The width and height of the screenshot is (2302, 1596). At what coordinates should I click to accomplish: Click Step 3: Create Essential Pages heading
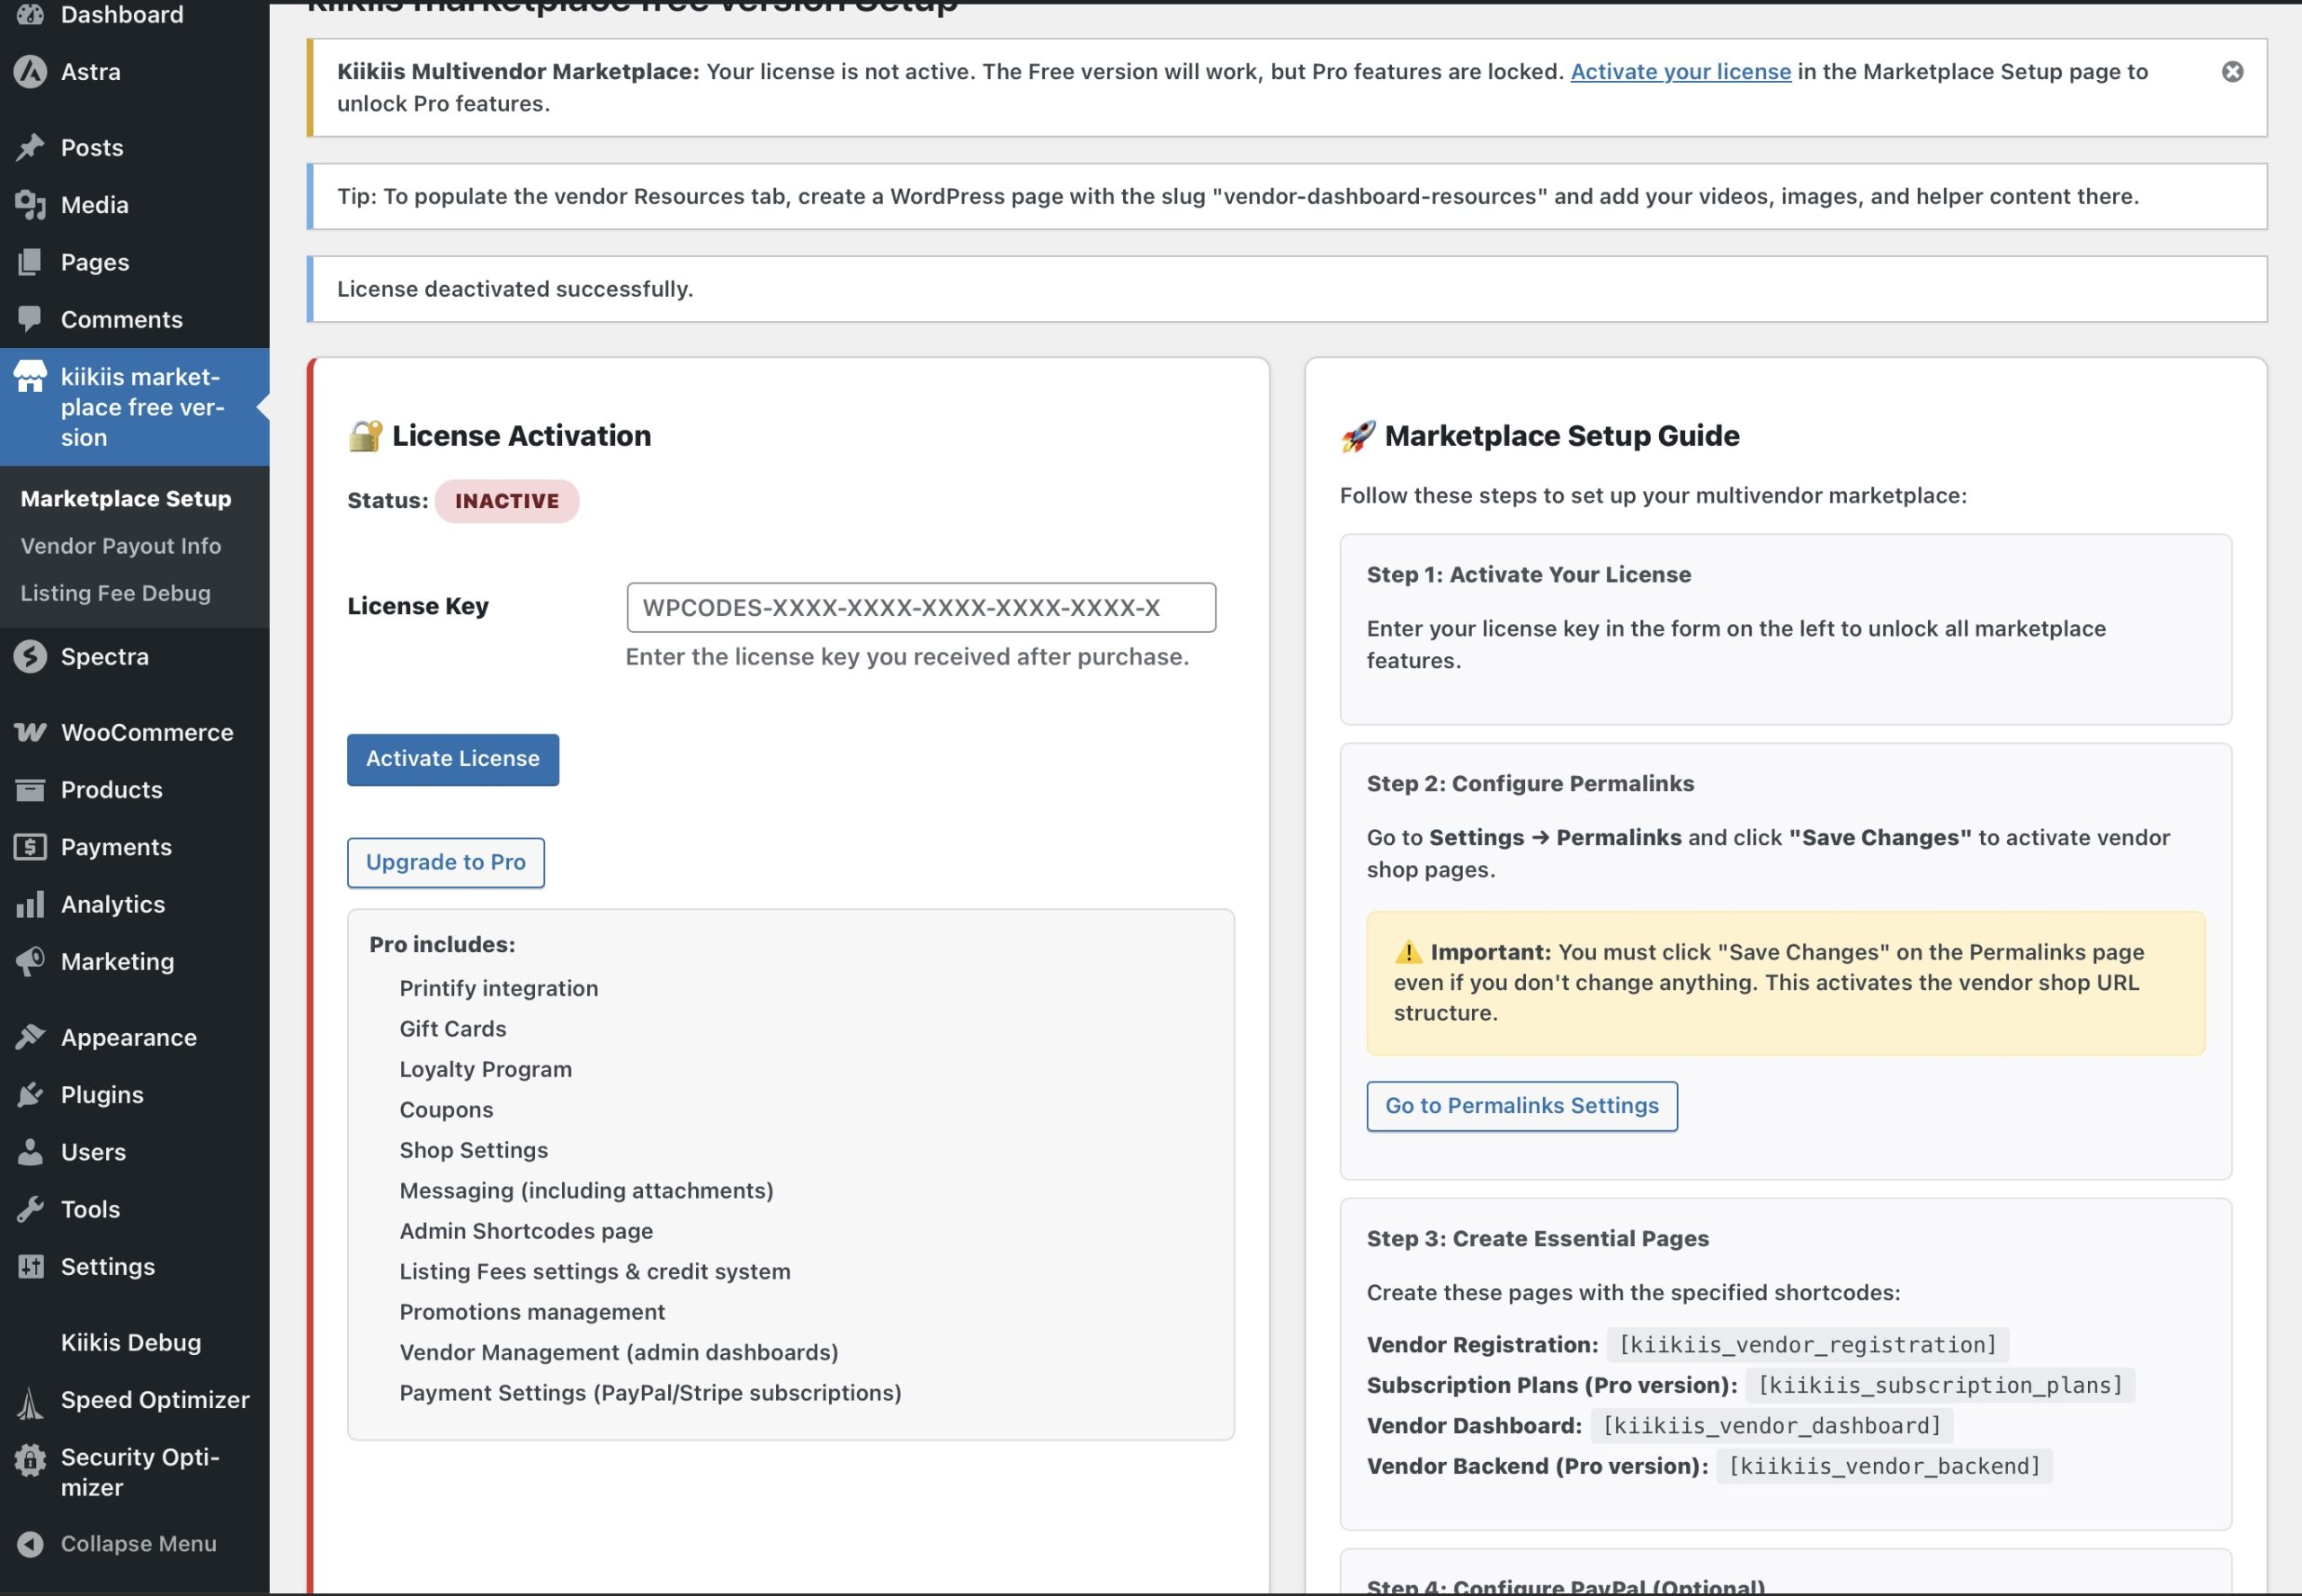coord(1538,1238)
